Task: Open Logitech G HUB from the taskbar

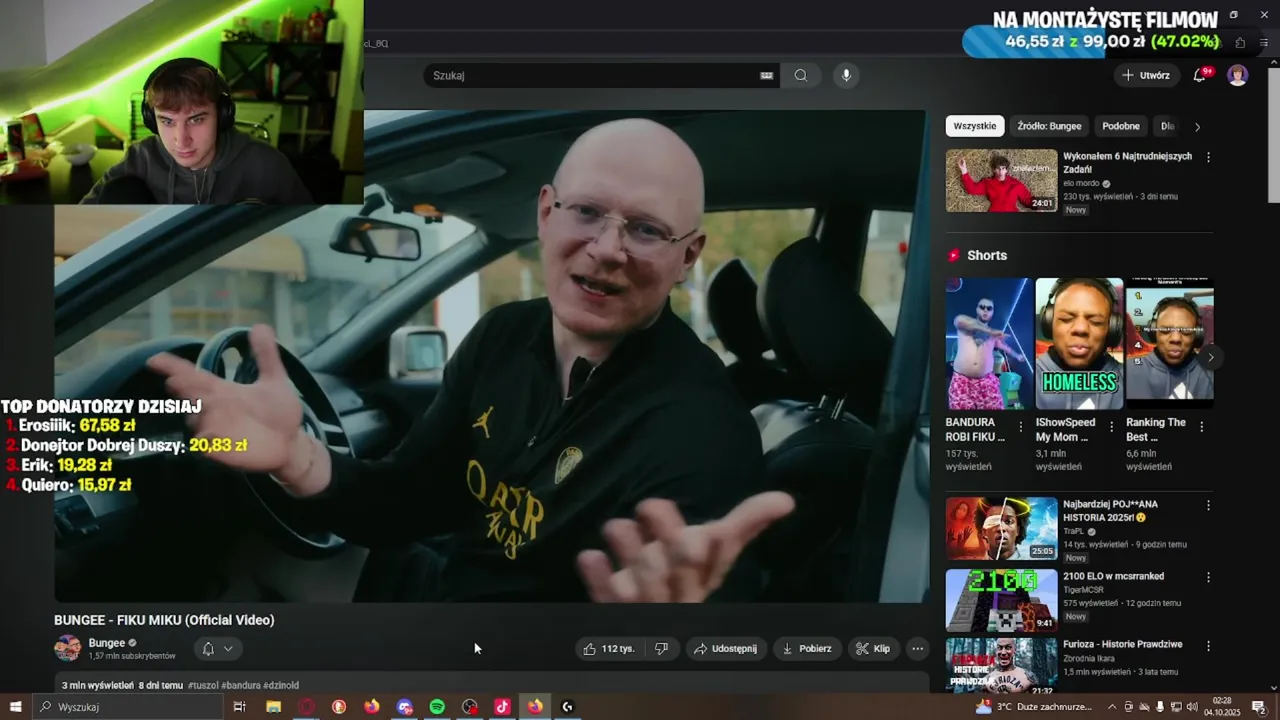Action: 568,707
